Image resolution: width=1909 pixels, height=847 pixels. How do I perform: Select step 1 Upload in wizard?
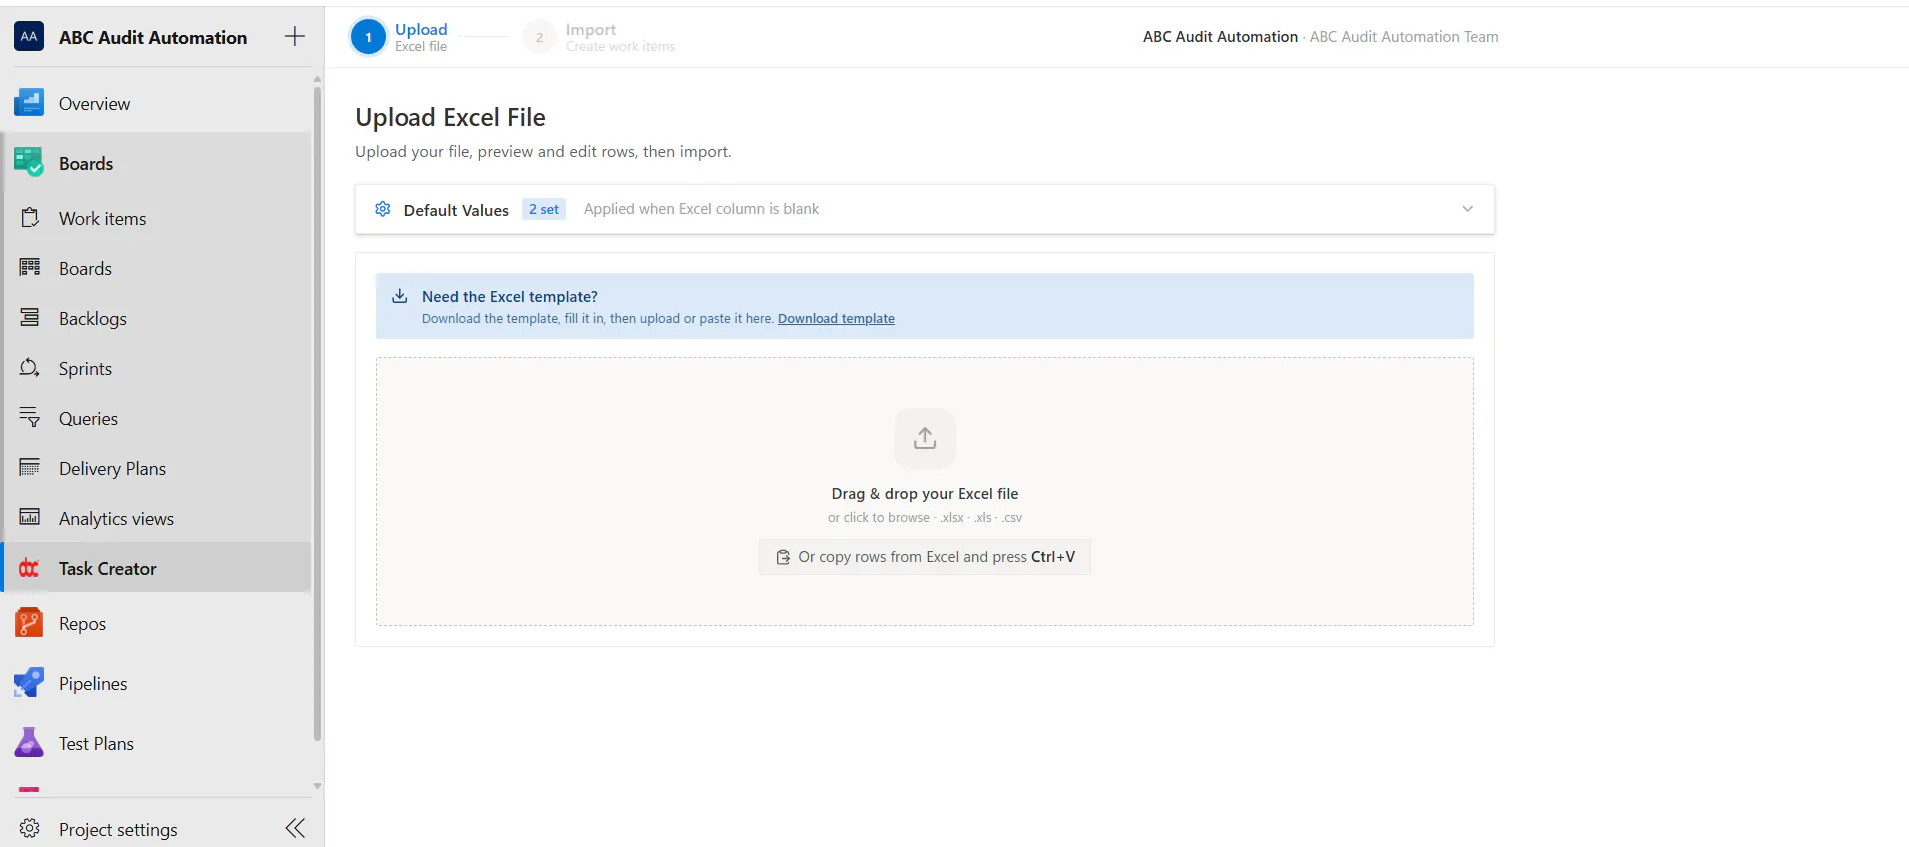(400, 37)
